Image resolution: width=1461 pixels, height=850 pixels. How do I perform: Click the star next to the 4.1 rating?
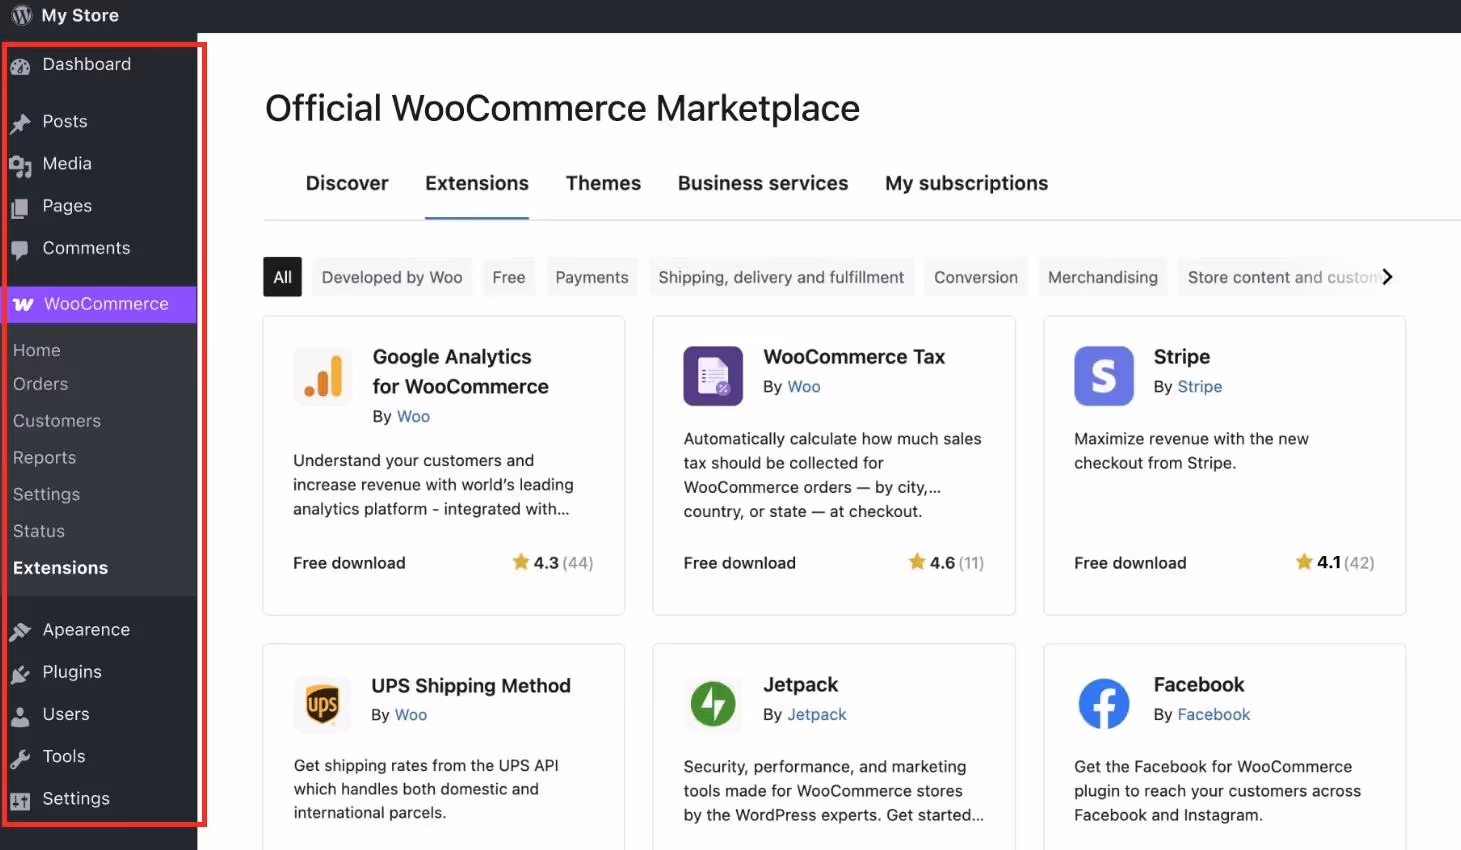[x=1304, y=562]
